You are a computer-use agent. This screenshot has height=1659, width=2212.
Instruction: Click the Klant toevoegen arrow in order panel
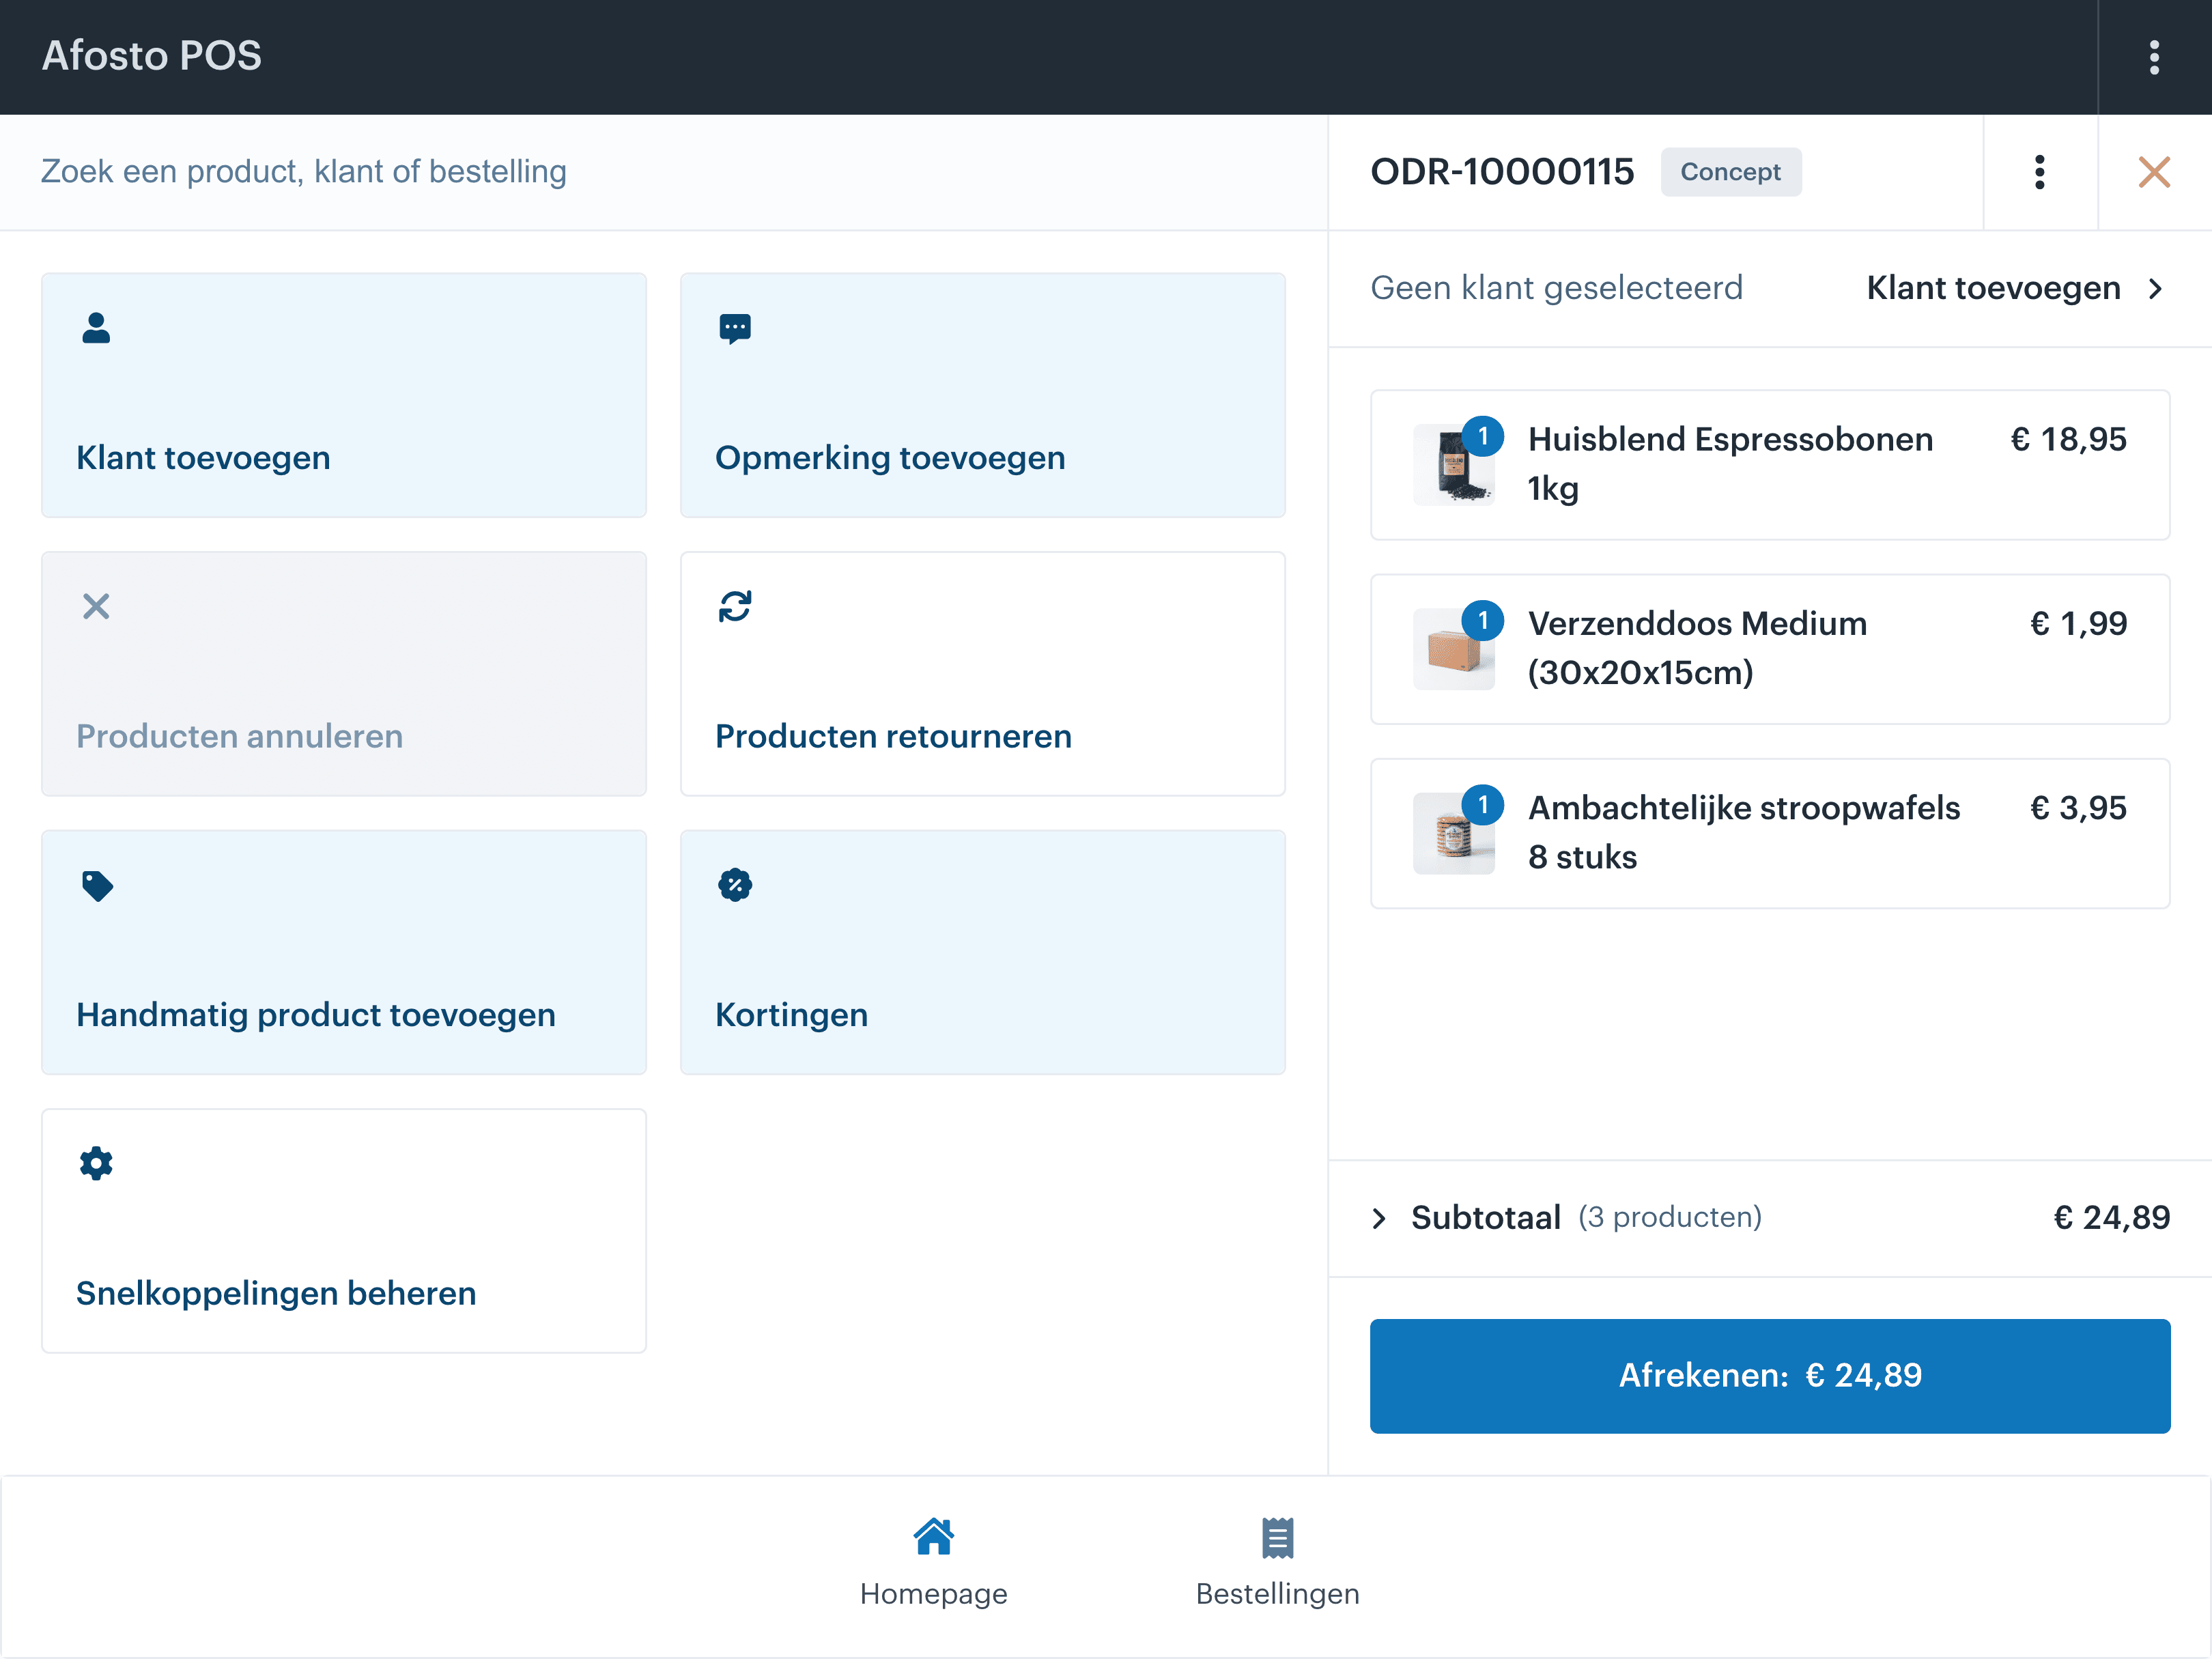coord(2155,289)
